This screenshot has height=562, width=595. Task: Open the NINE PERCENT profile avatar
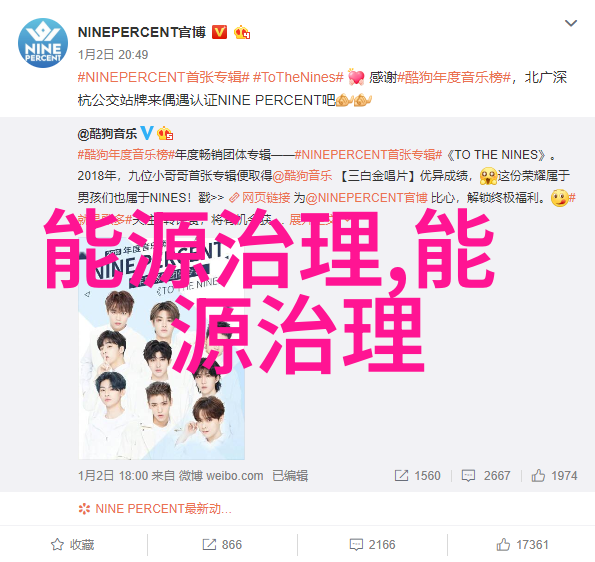point(43,43)
